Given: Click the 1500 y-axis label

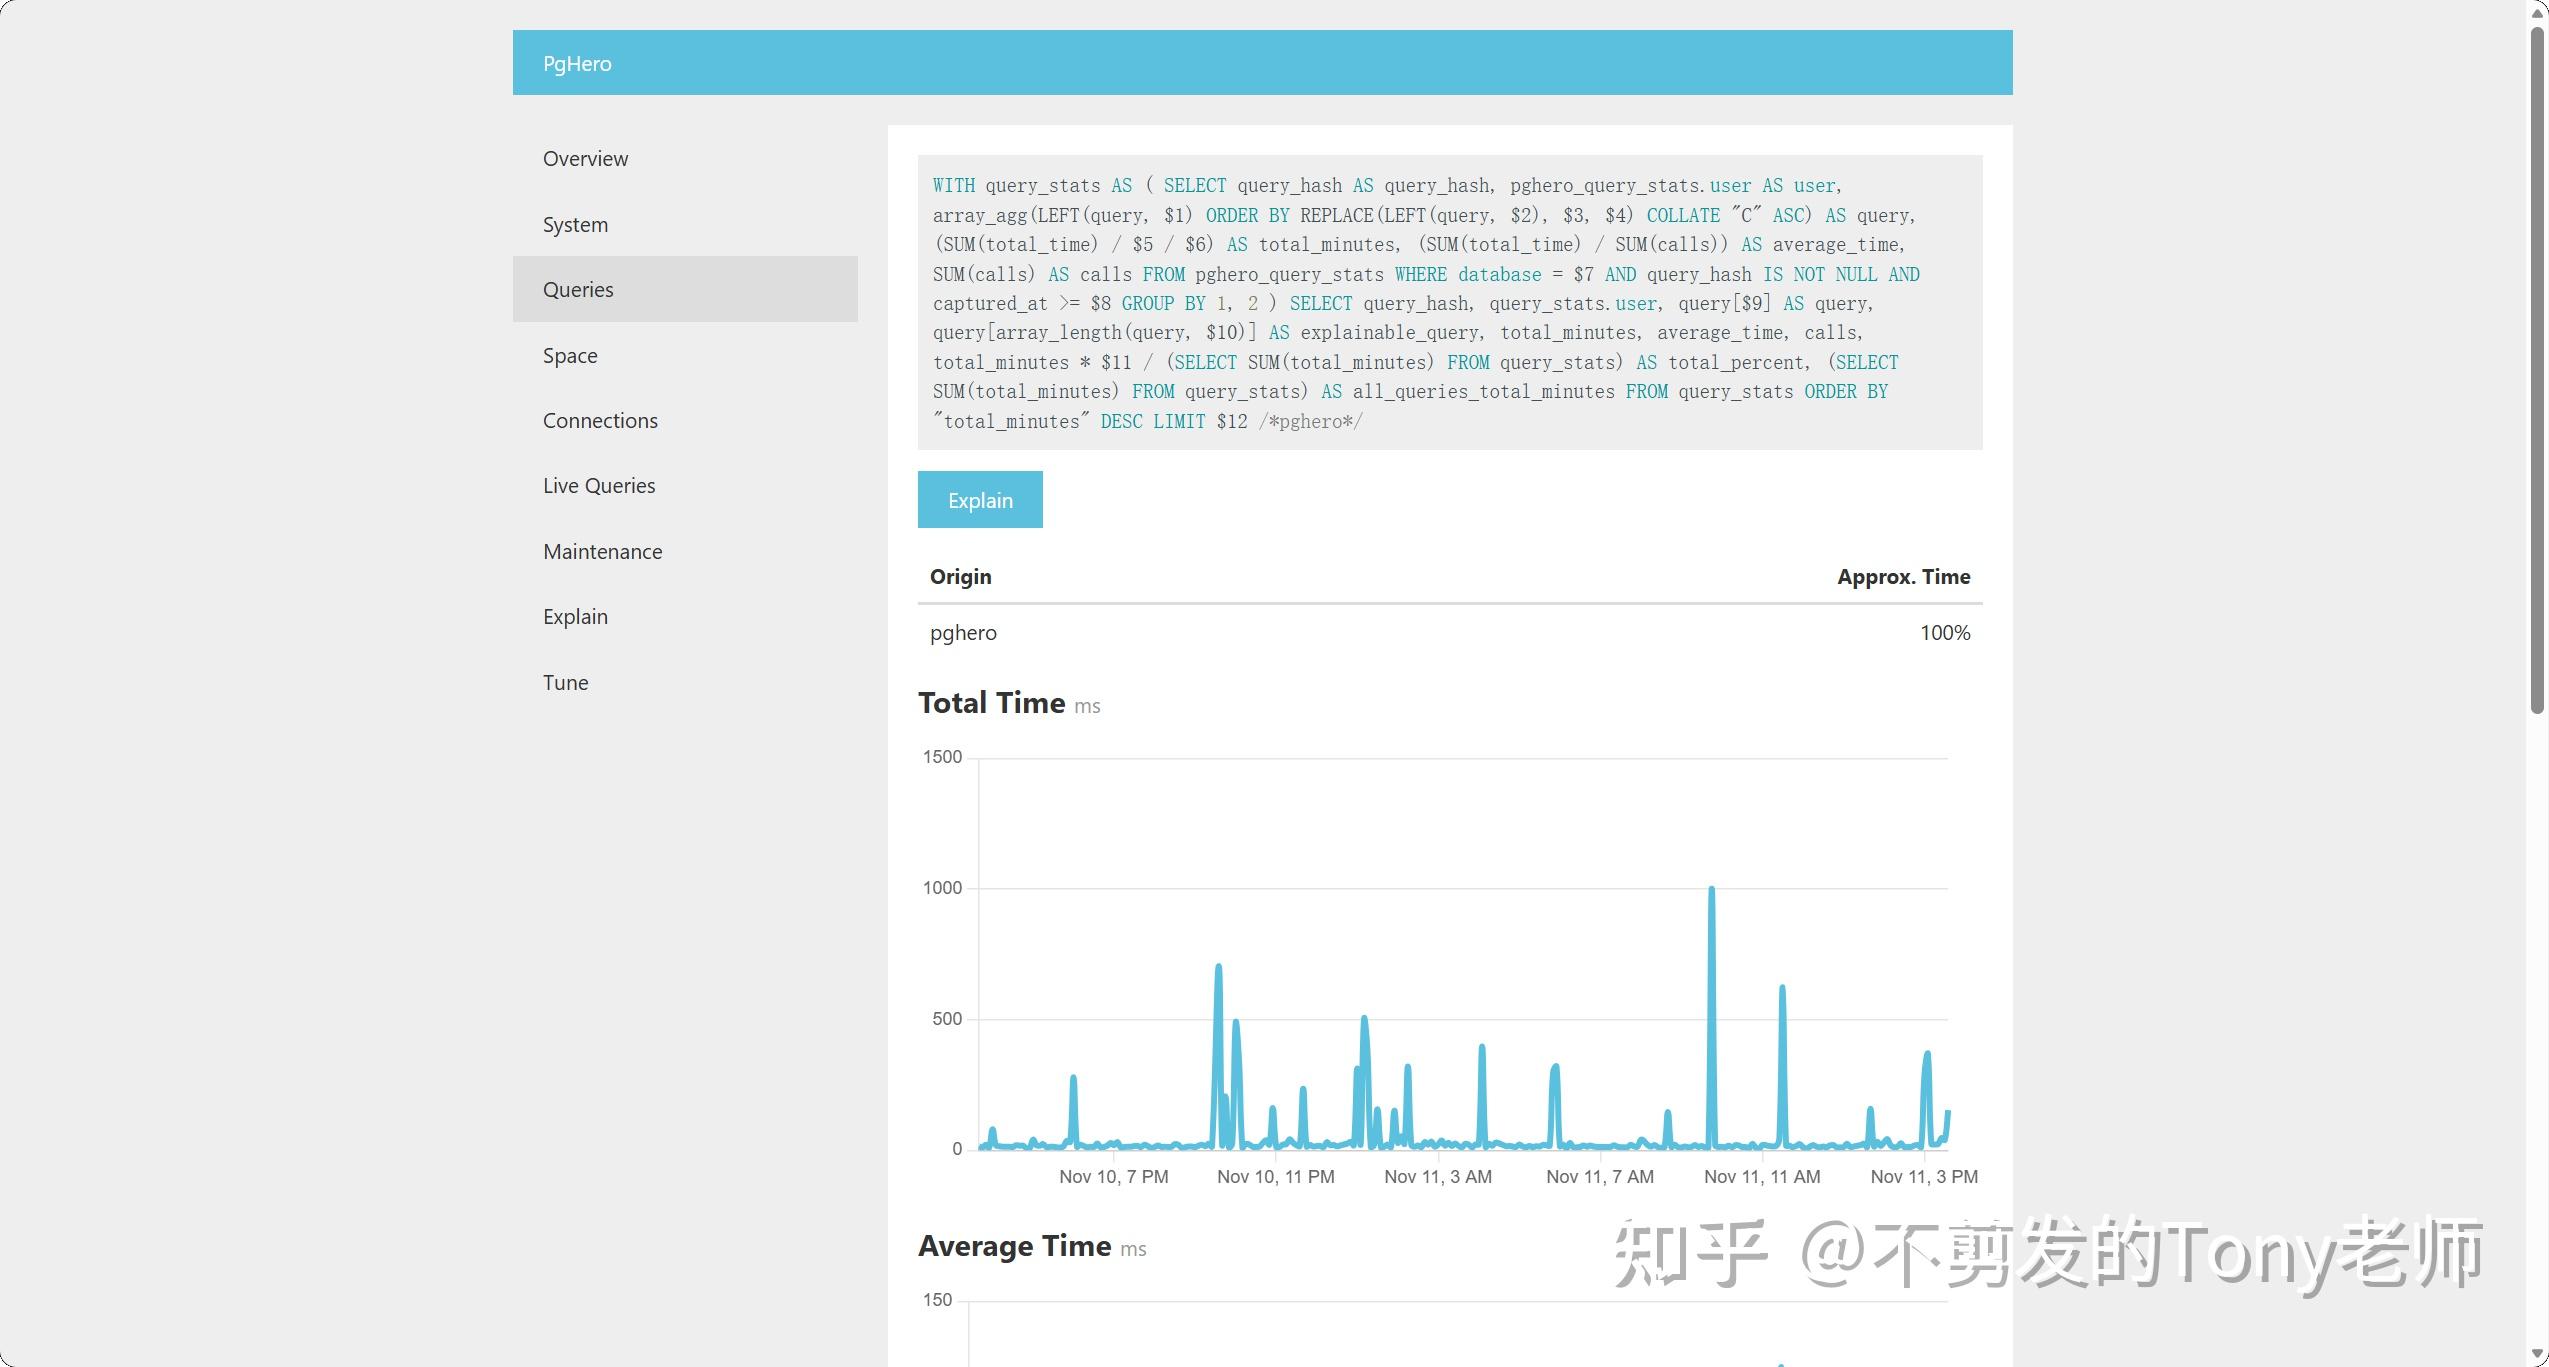Looking at the screenshot, I should (942, 757).
